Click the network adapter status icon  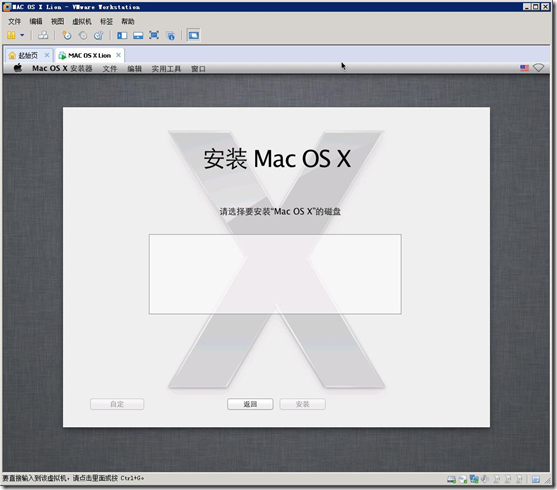coord(474,479)
